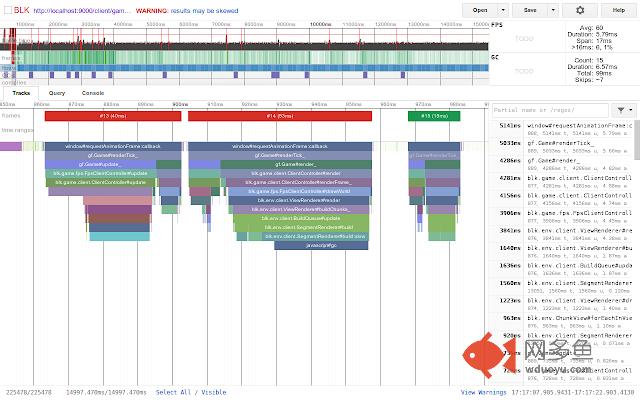Click the FPS Avg: 69 statistic
This screenshot has height=400, width=640.
point(591,28)
